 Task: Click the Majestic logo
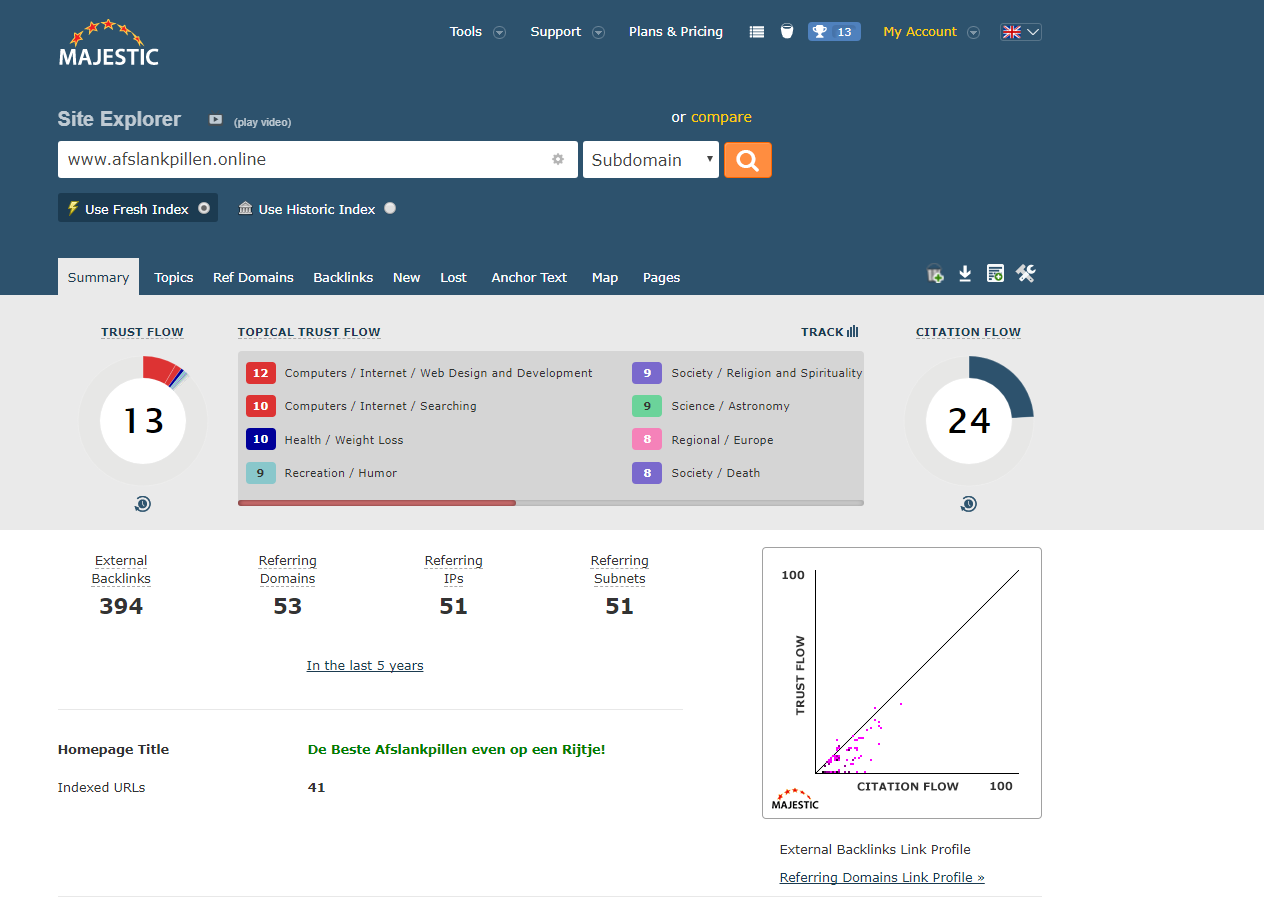pyautogui.click(x=108, y=43)
